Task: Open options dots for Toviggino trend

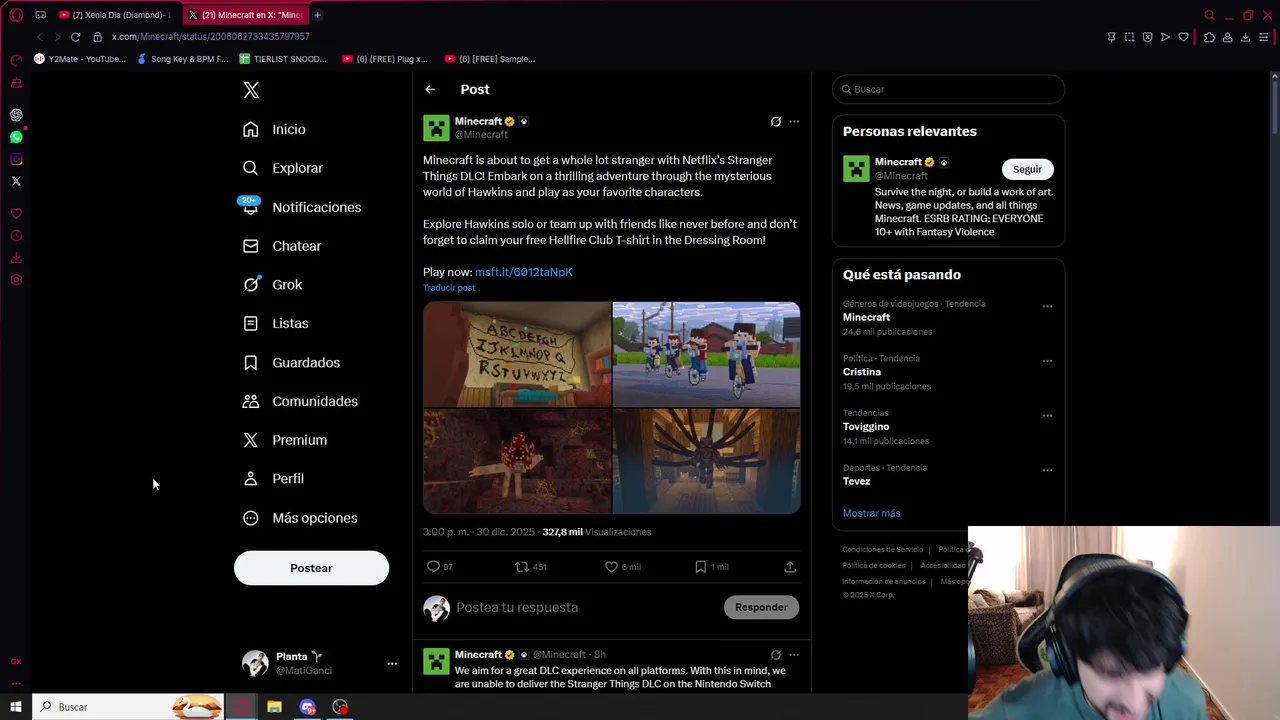Action: tap(1047, 416)
